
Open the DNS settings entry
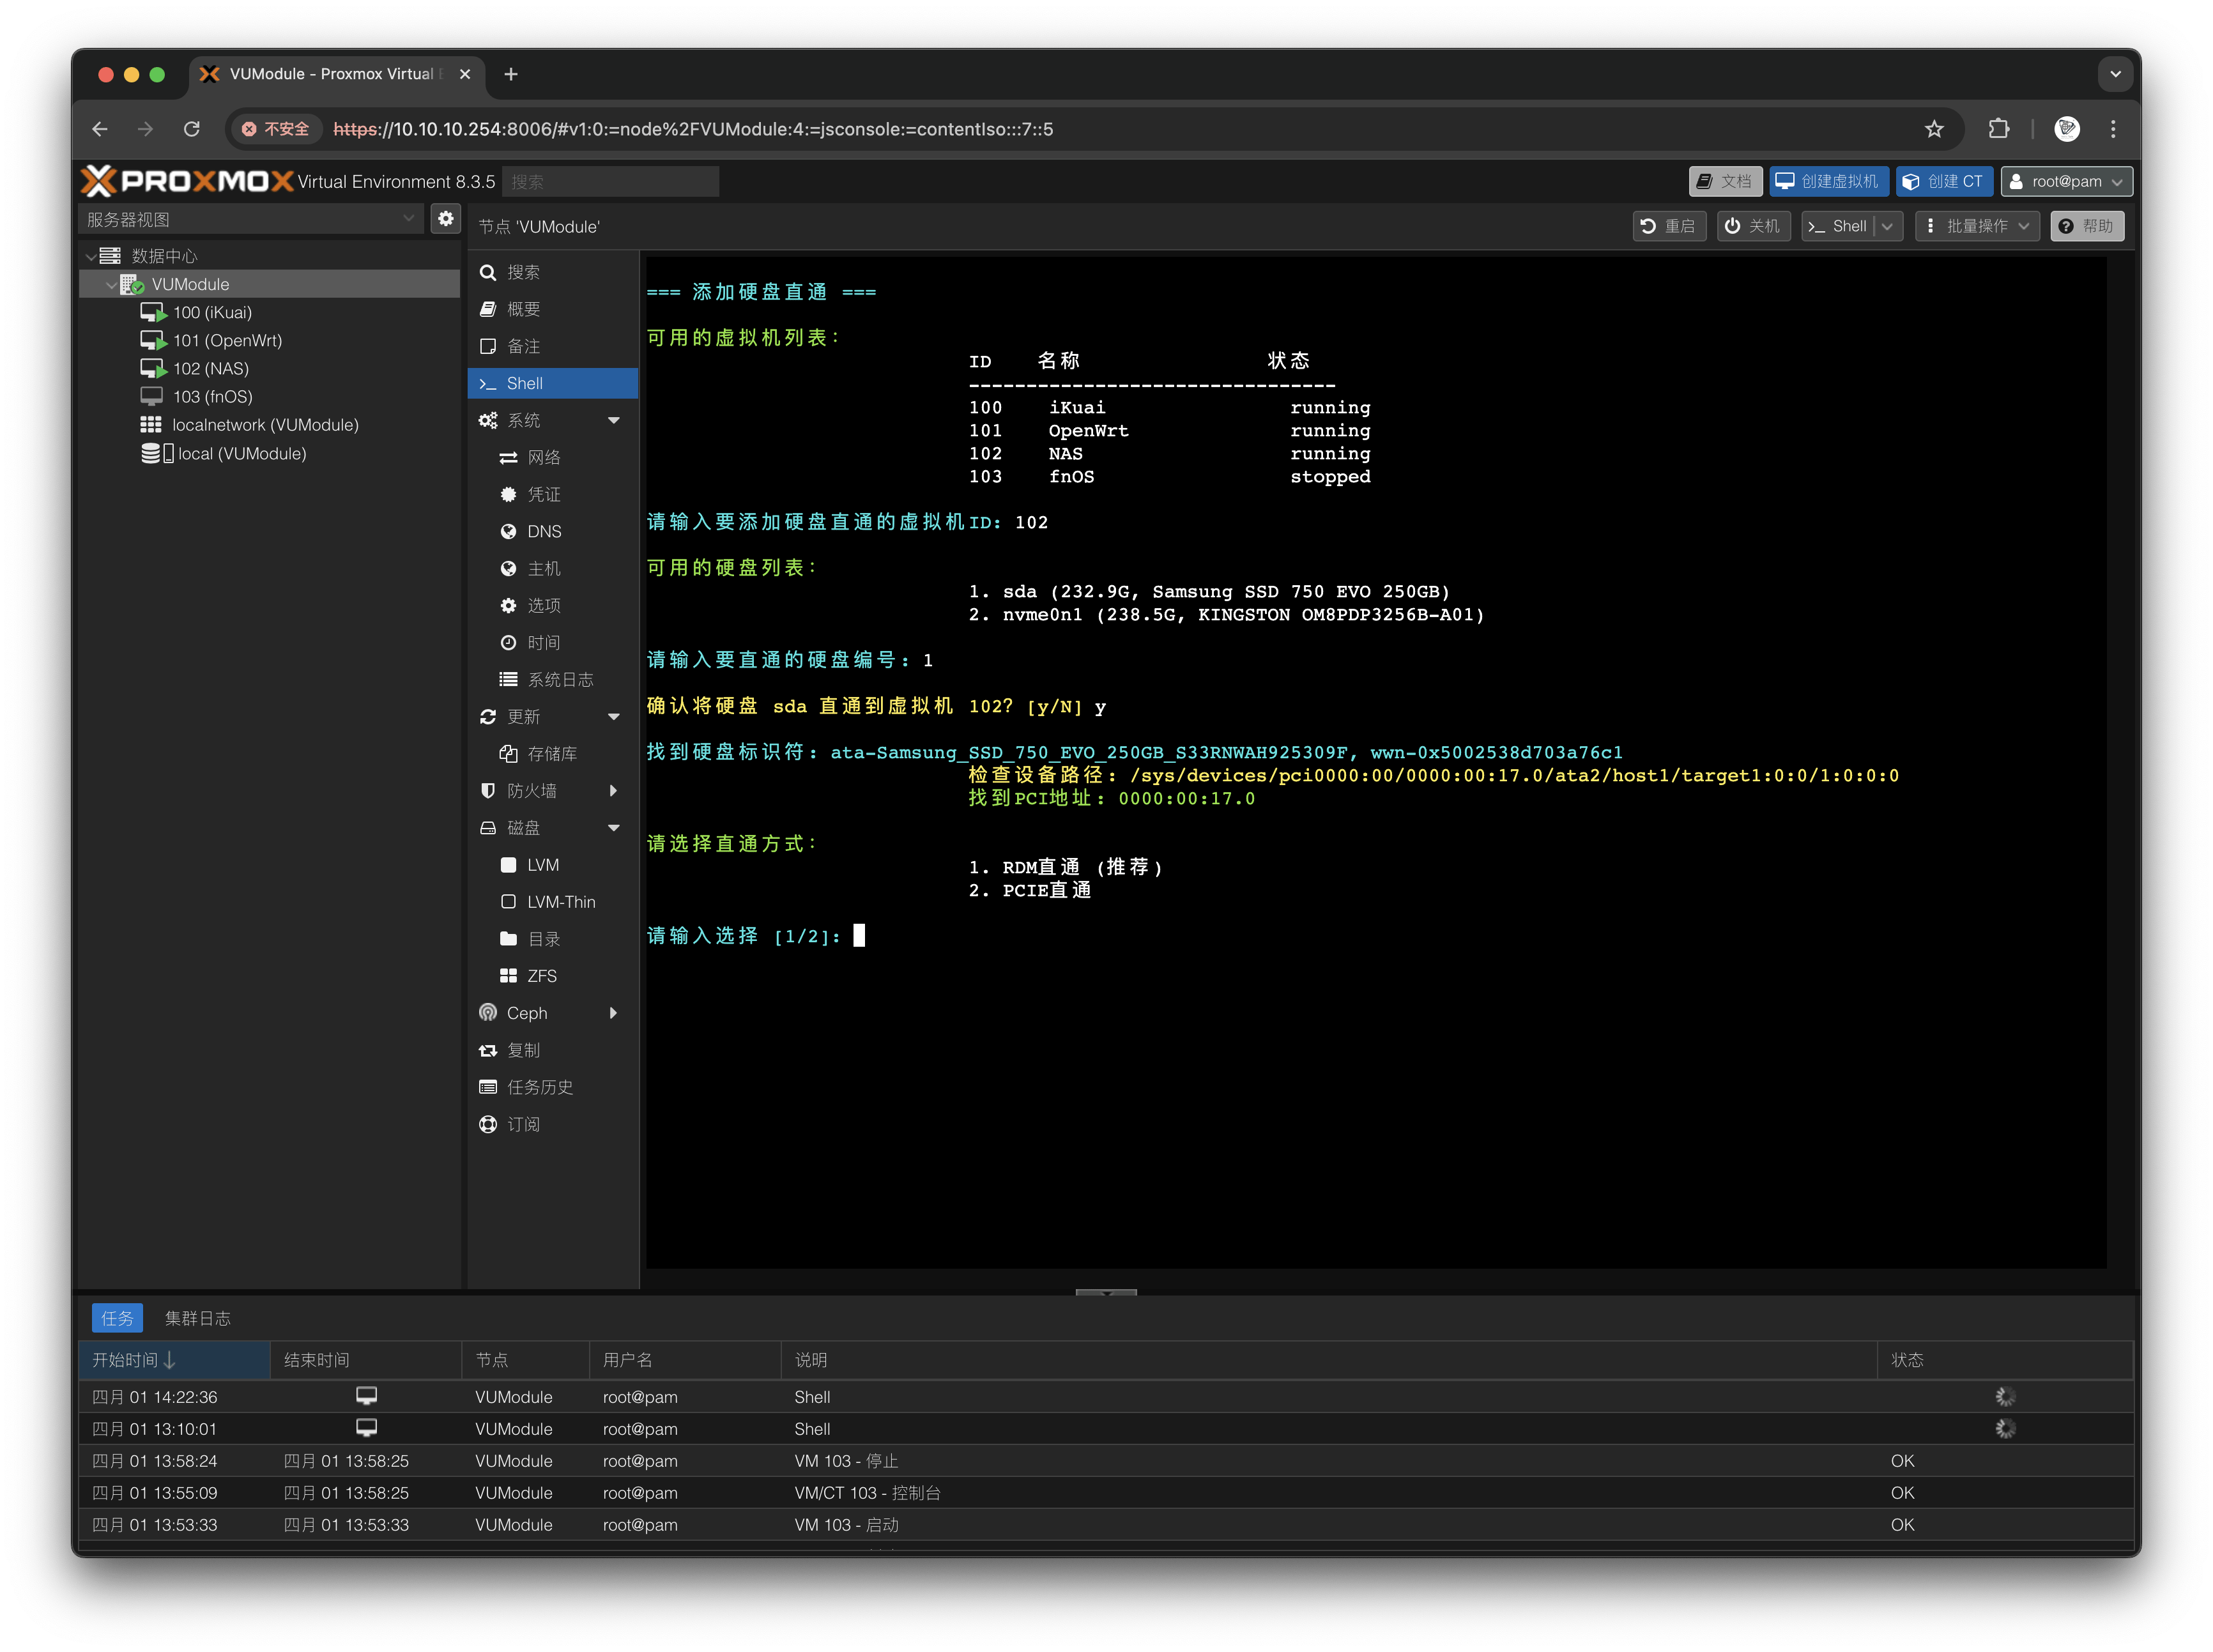544,531
